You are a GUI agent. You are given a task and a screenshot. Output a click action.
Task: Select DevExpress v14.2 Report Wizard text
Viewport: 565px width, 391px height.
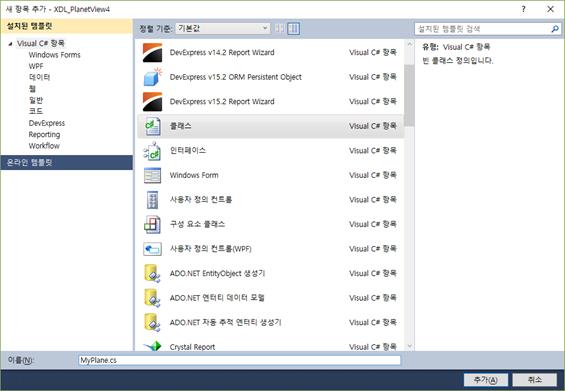click(x=222, y=53)
